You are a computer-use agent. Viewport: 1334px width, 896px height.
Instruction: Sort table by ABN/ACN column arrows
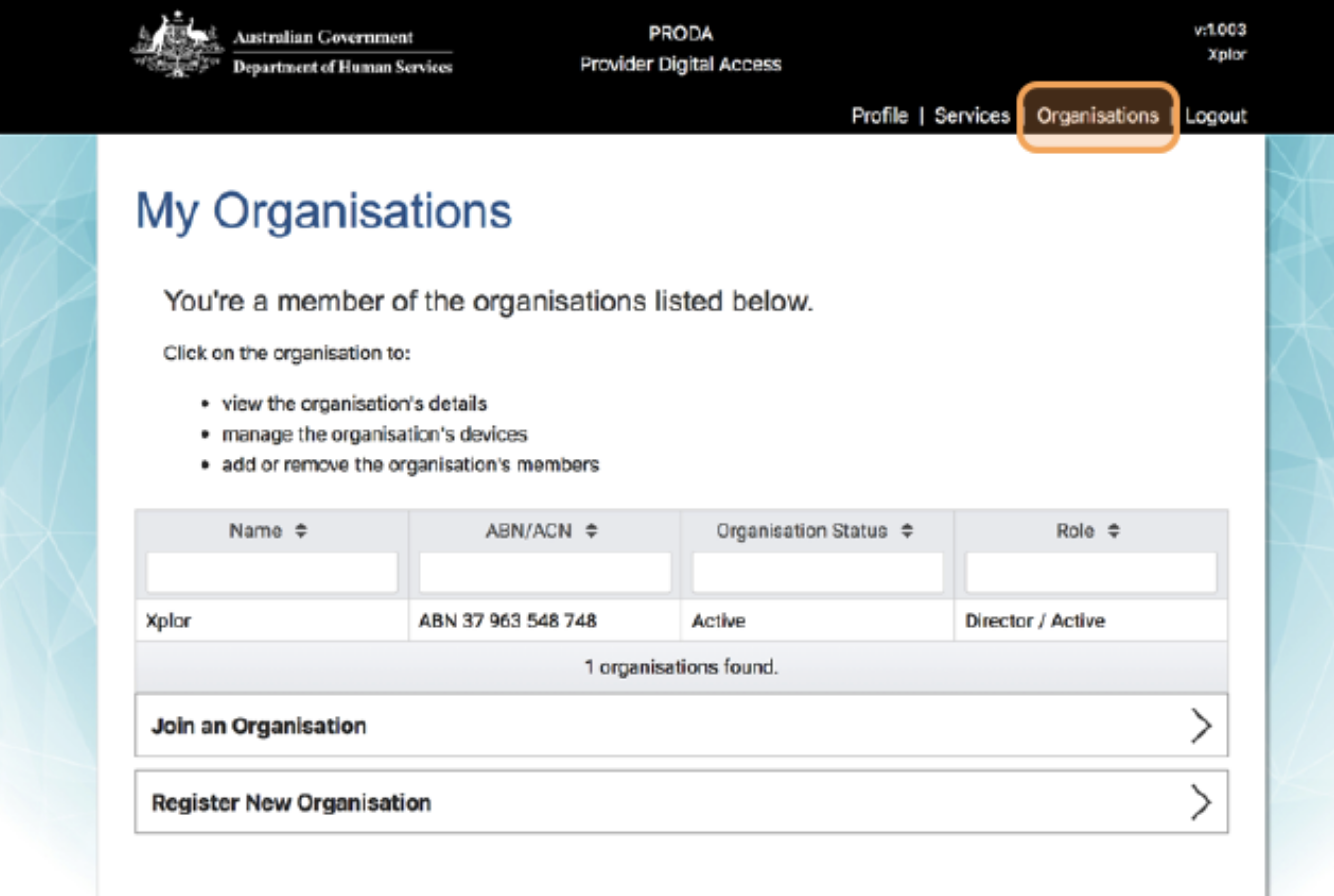click(591, 531)
